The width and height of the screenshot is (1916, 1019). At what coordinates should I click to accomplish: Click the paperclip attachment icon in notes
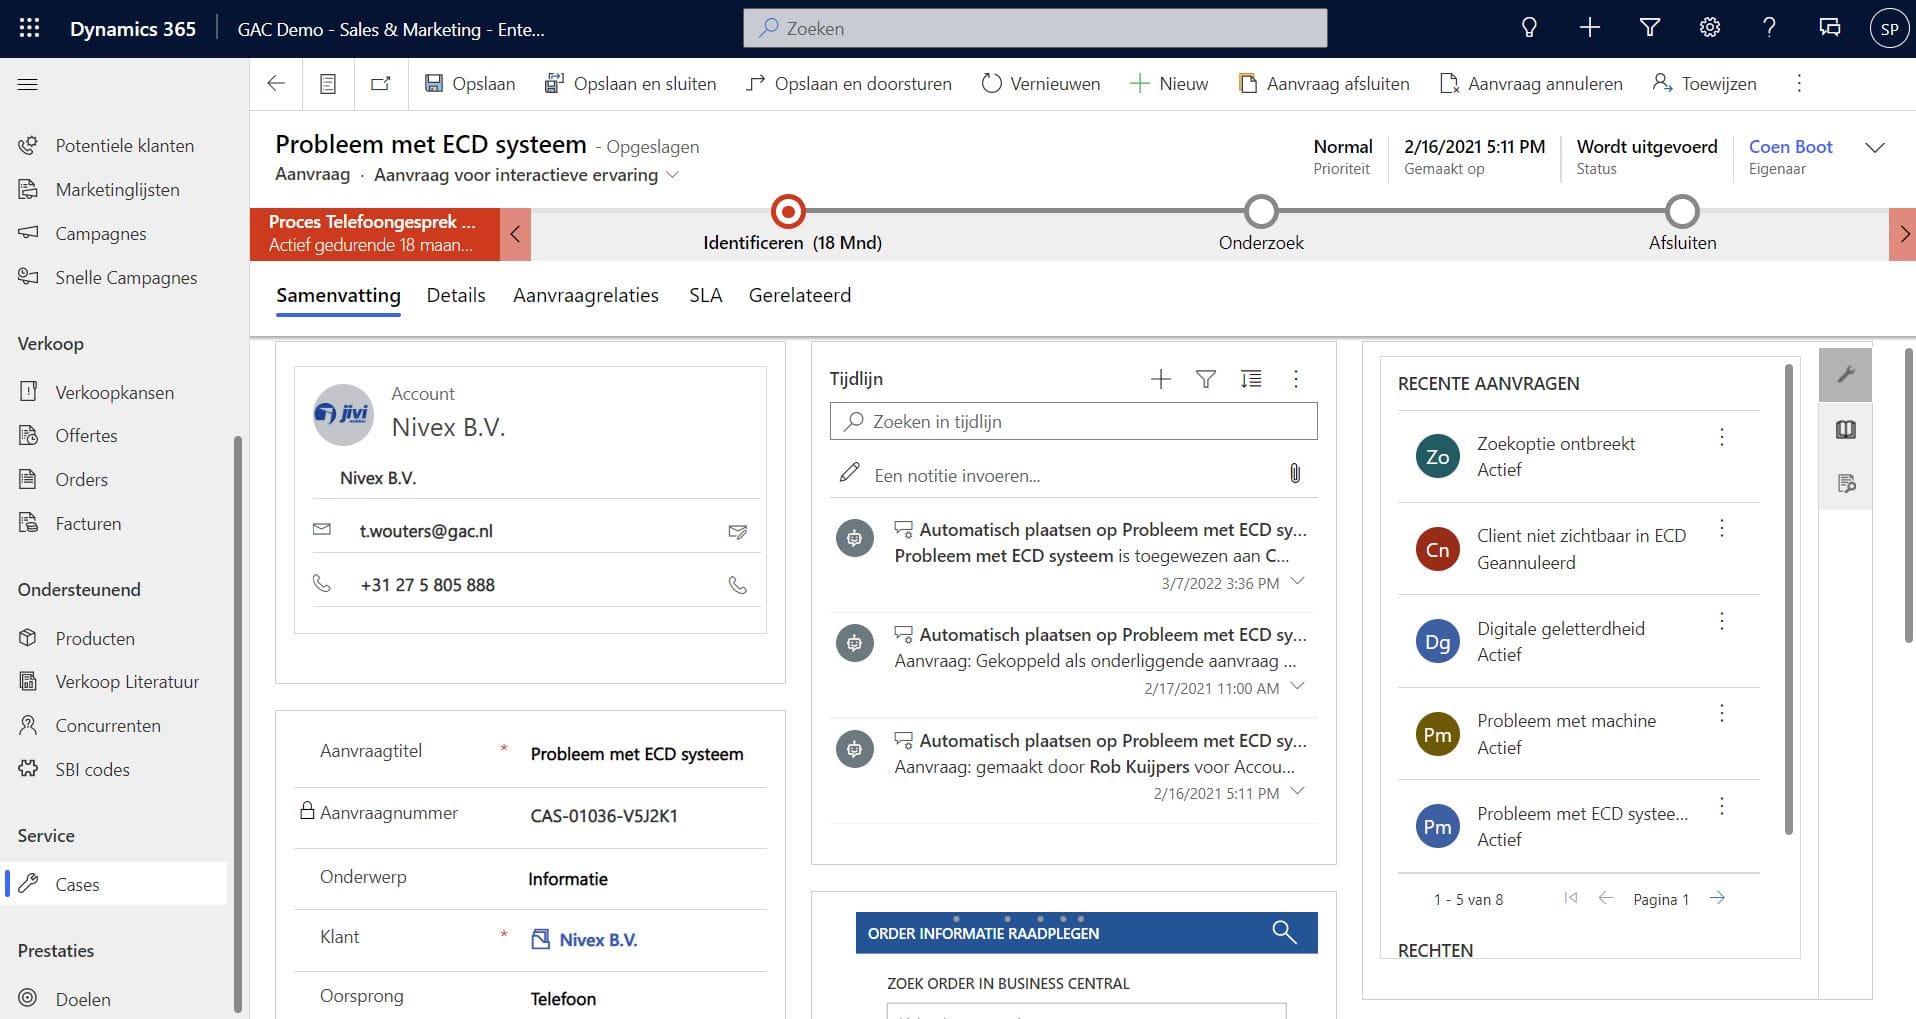1295,474
